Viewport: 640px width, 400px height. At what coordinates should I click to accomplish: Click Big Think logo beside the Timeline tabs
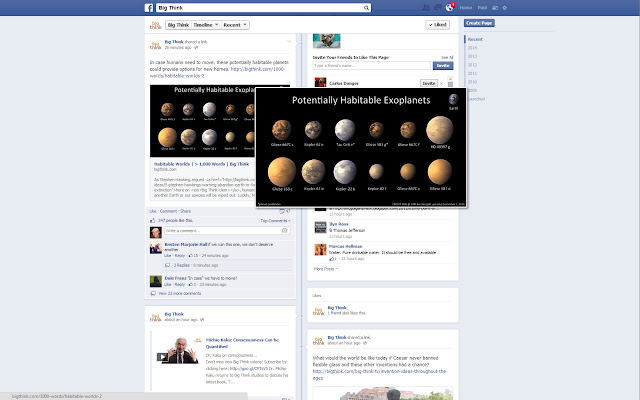pos(156,25)
